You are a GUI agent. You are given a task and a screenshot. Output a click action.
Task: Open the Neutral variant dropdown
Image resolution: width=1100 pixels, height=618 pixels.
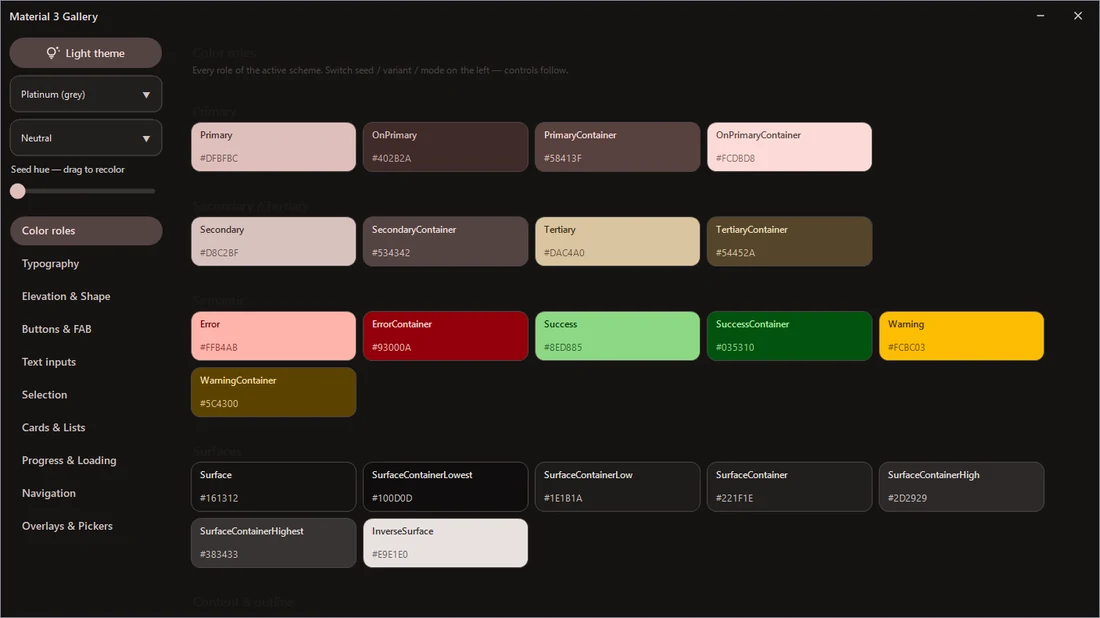[86, 138]
